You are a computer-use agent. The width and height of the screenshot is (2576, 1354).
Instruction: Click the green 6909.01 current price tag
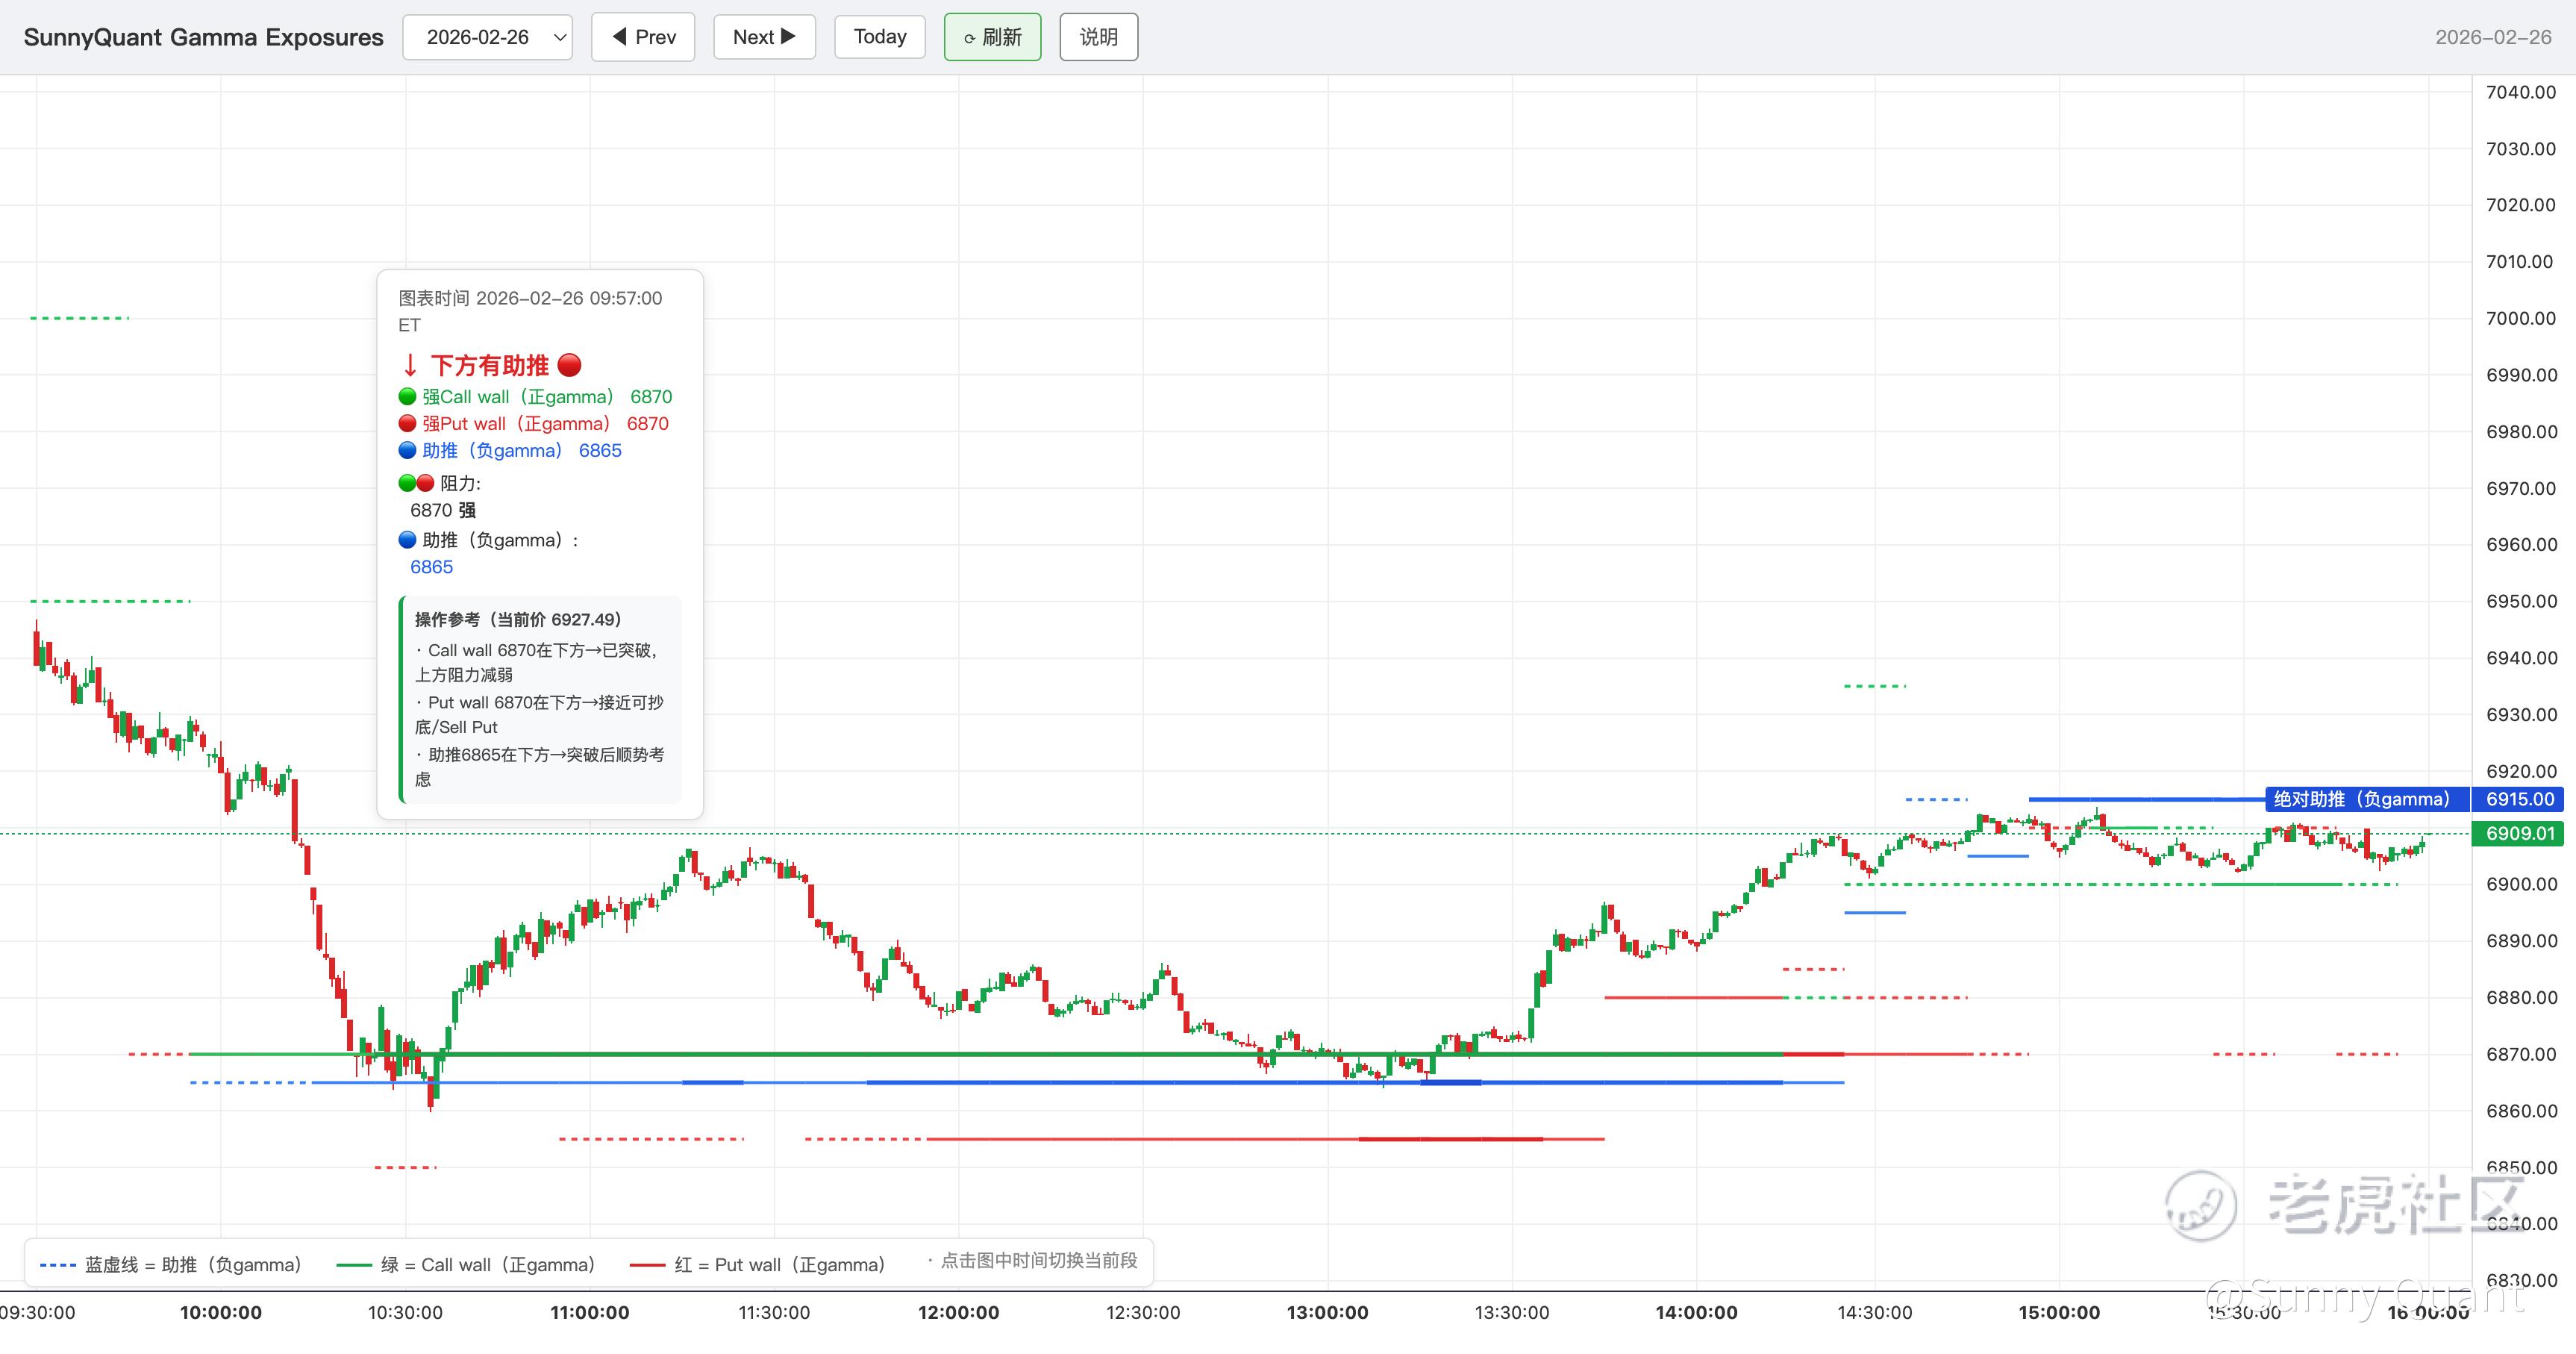coord(2519,833)
